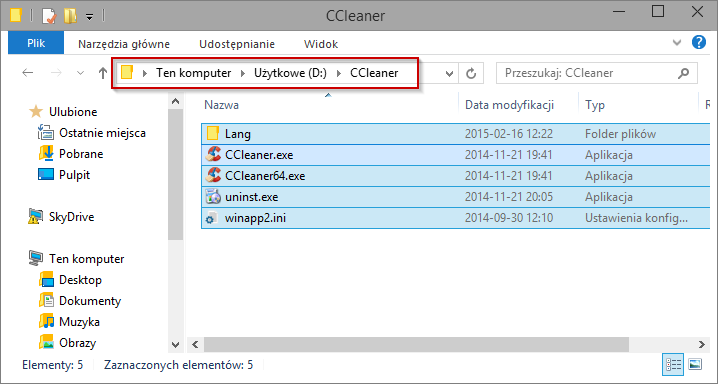Go back with the left arrow

click(x=28, y=73)
